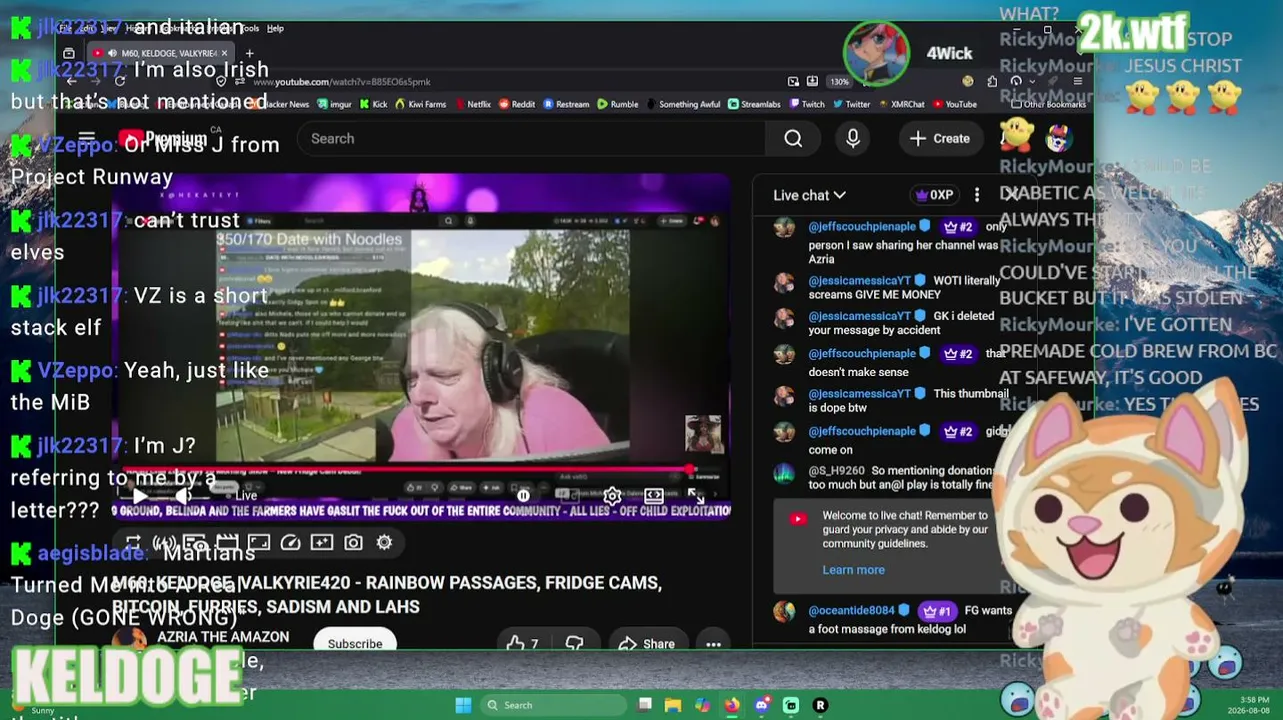This screenshot has height=720, width=1283.
Task: Click the 130% zoom level indicator
Action: pyautogui.click(x=839, y=82)
